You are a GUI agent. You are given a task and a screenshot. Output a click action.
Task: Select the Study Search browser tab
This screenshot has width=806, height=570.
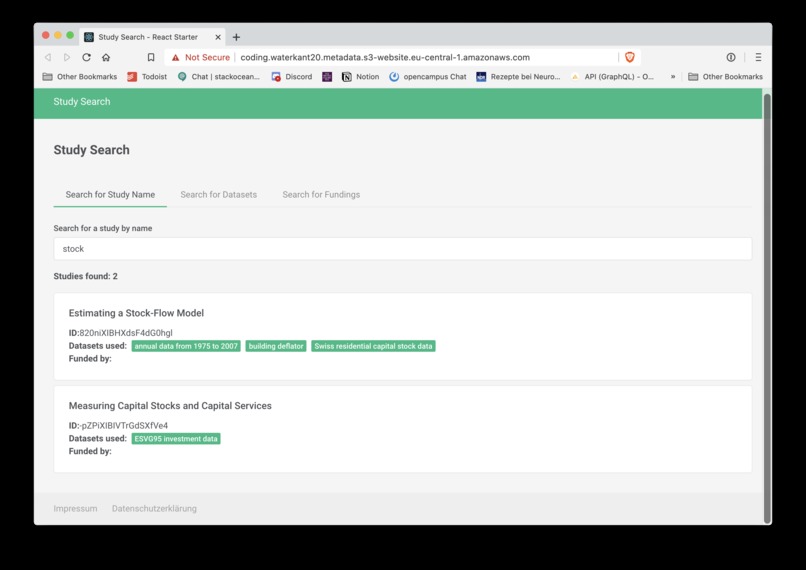pos(153,37)
